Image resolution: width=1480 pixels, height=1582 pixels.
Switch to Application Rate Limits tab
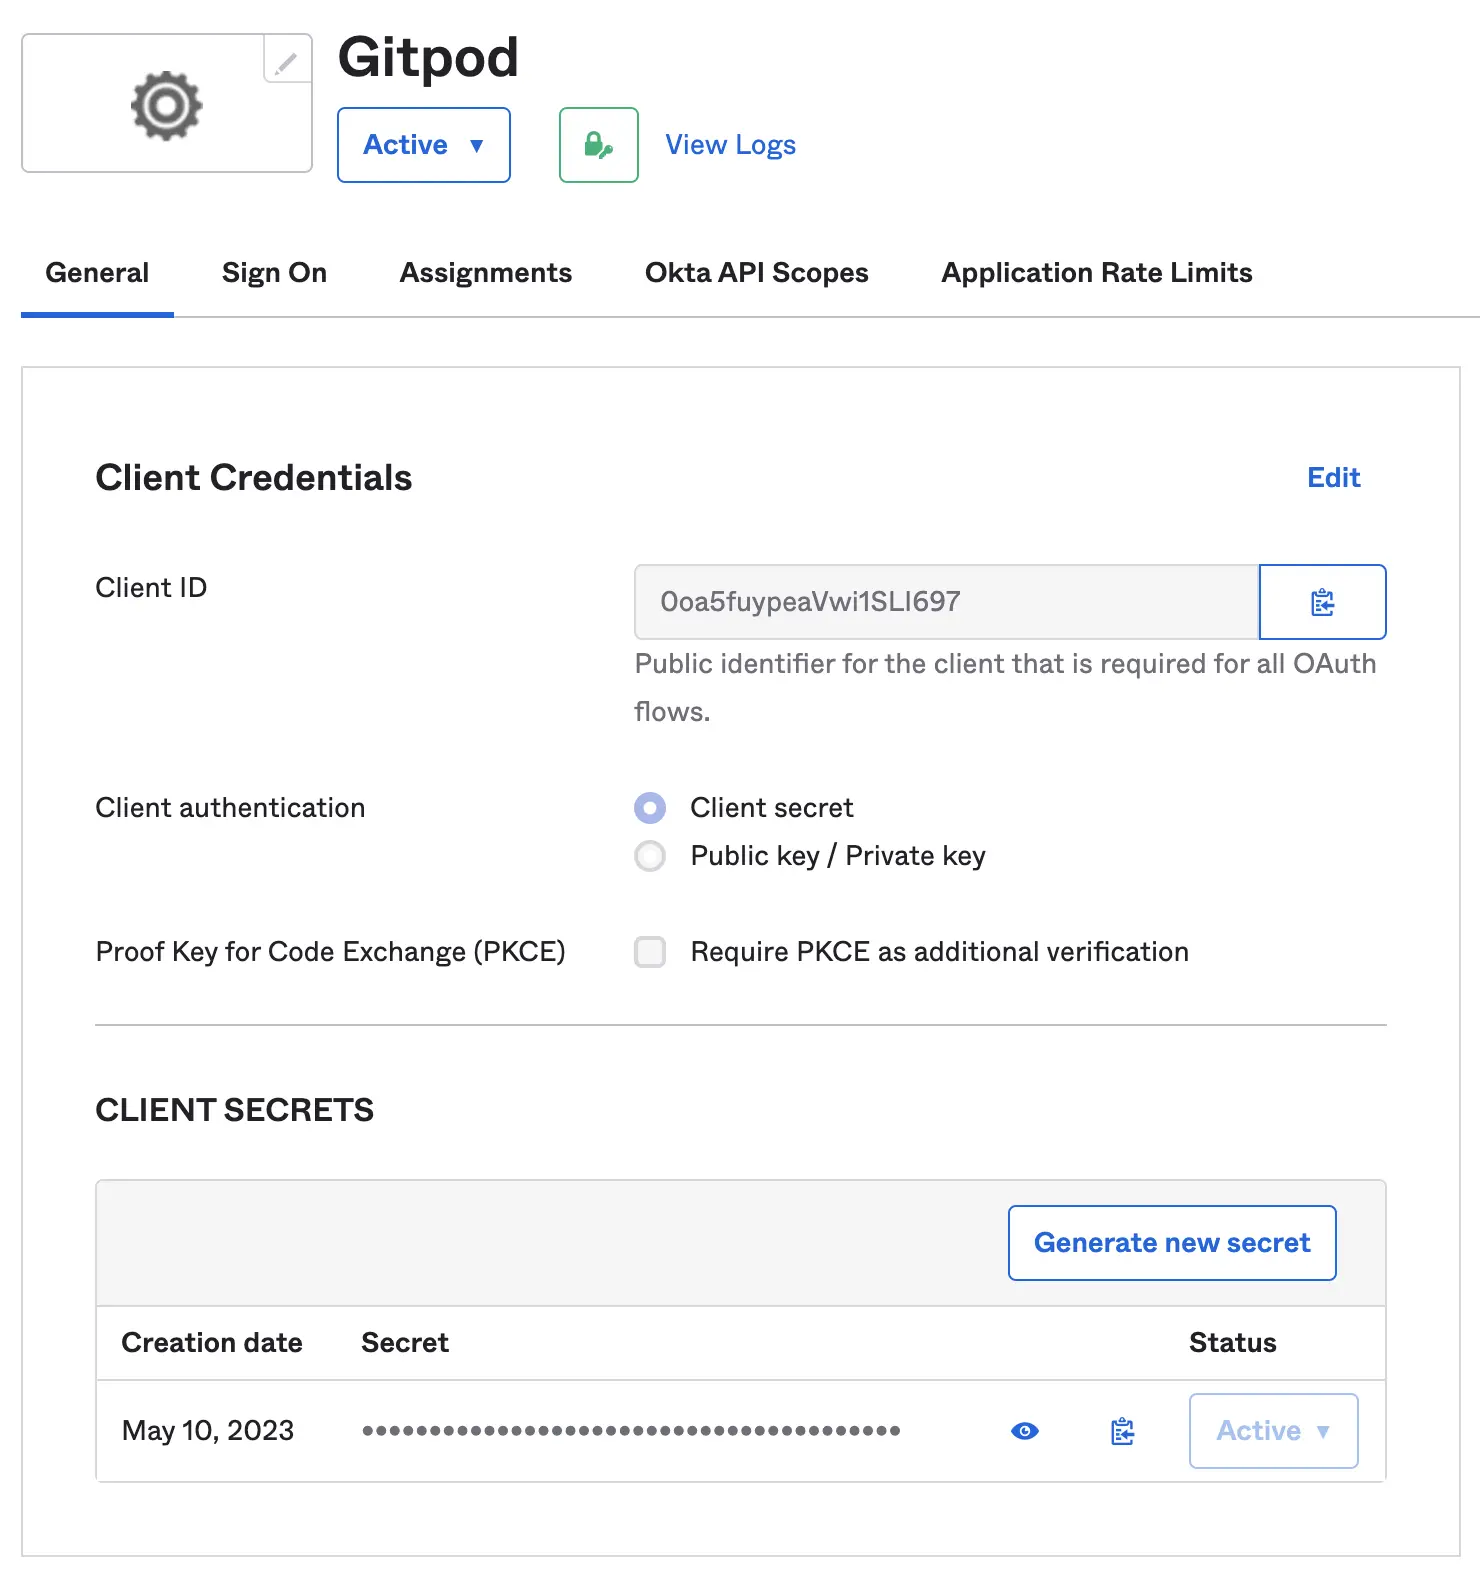[x=1097, y=273]
